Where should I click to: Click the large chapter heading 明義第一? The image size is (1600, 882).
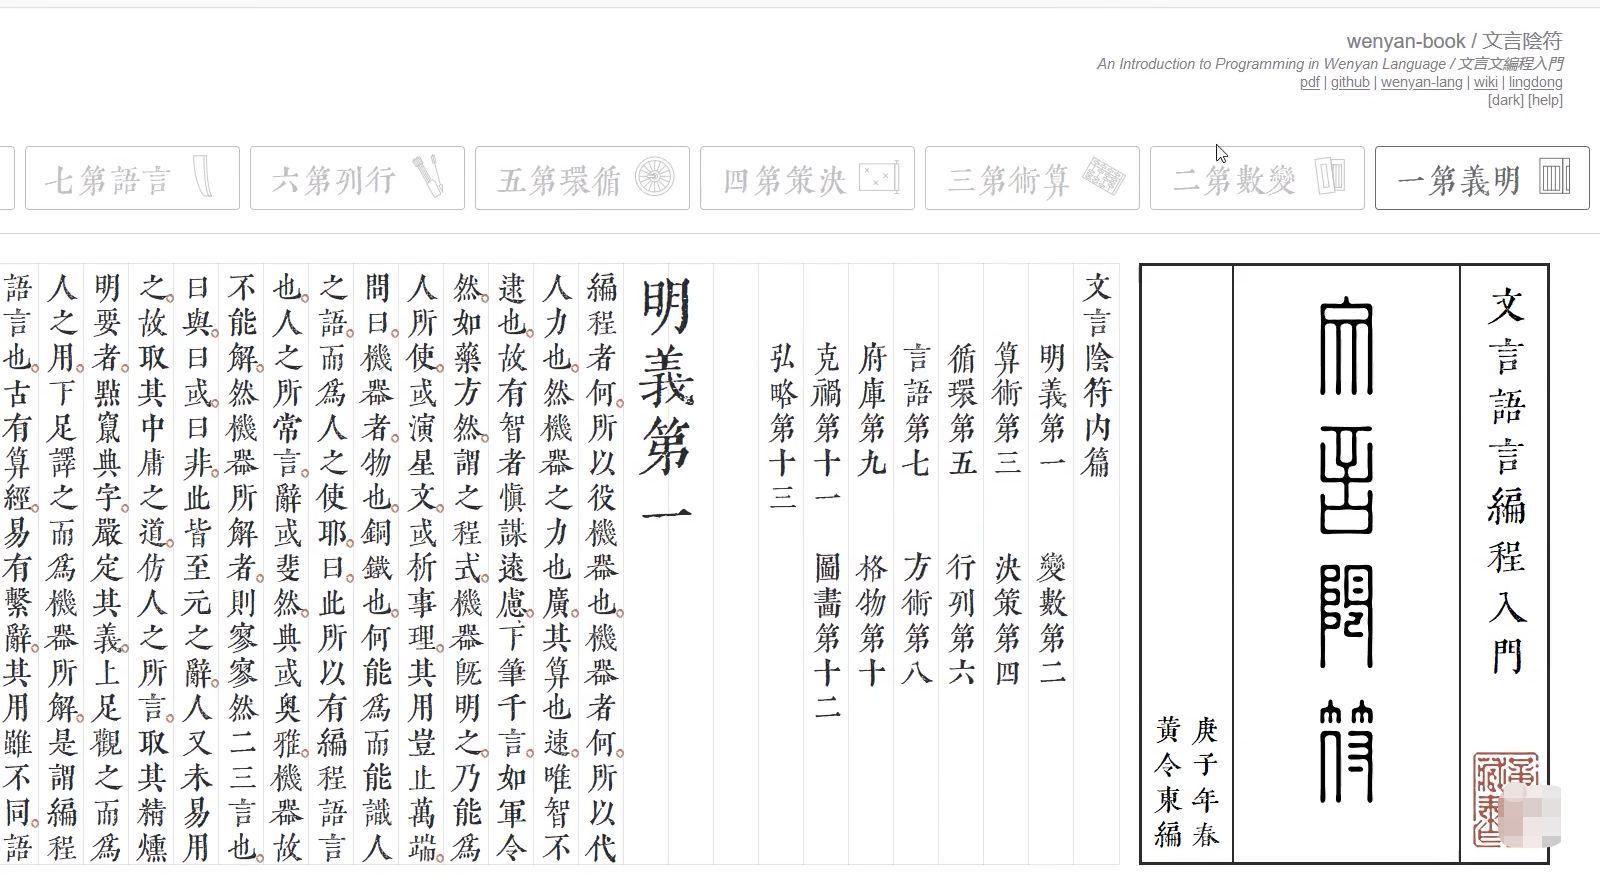pos(666,401)
